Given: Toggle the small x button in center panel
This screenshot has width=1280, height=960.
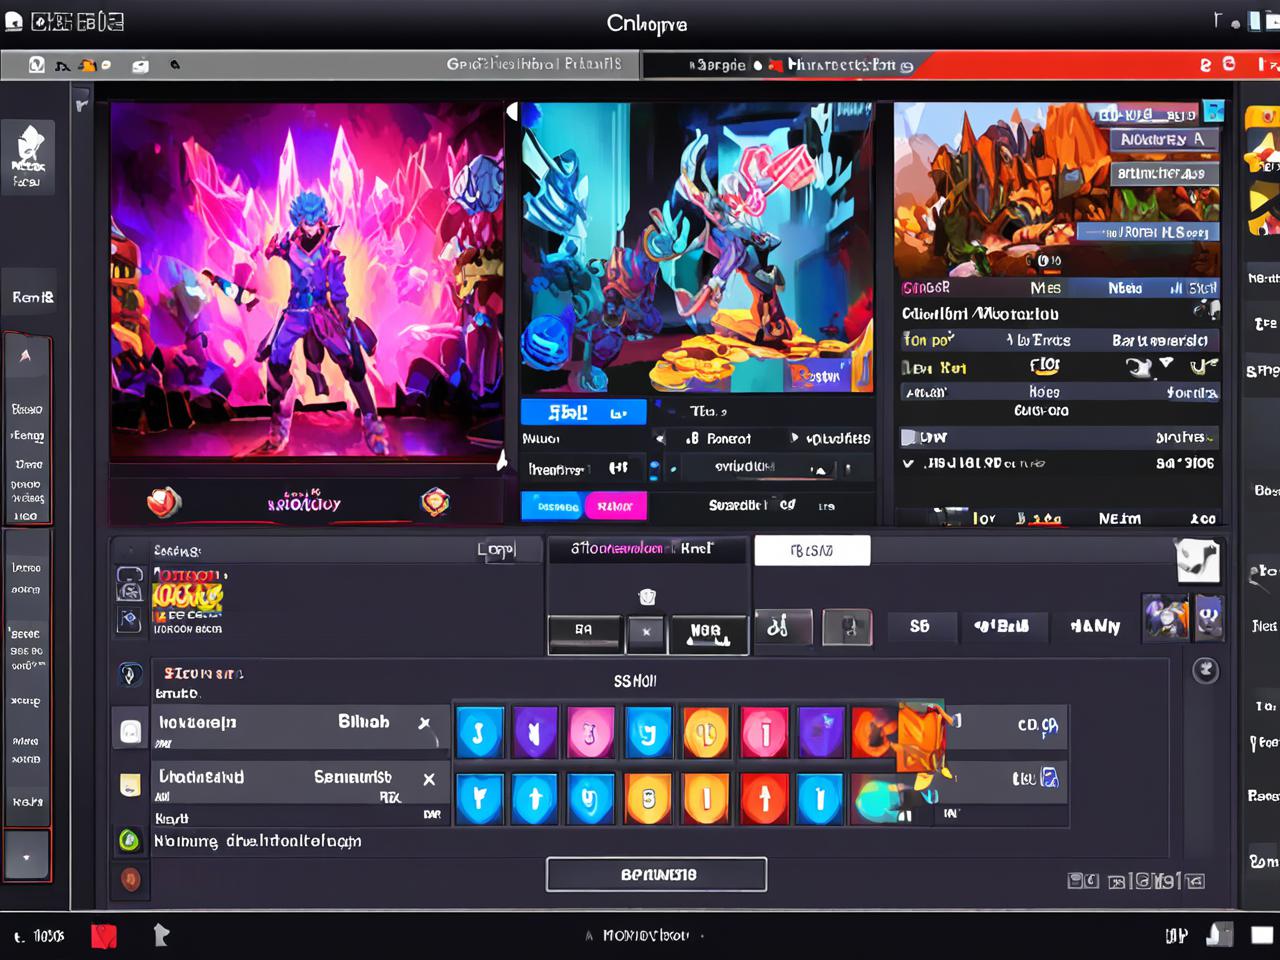Looking at the screenshot, I should click(646, 632).
